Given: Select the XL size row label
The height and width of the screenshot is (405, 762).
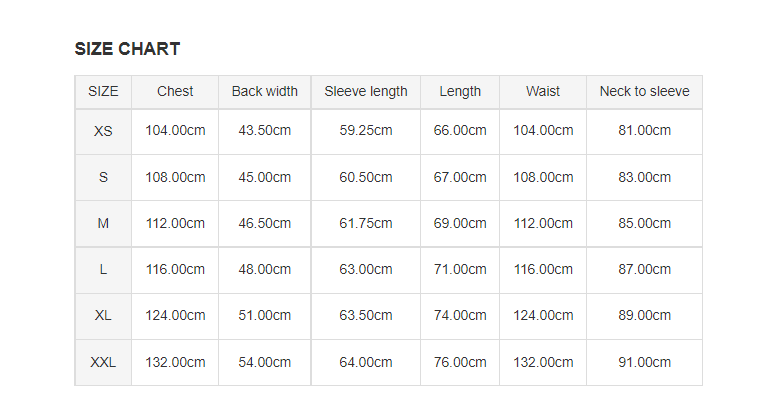Looking at the screenshot, I should pos(103,316).
